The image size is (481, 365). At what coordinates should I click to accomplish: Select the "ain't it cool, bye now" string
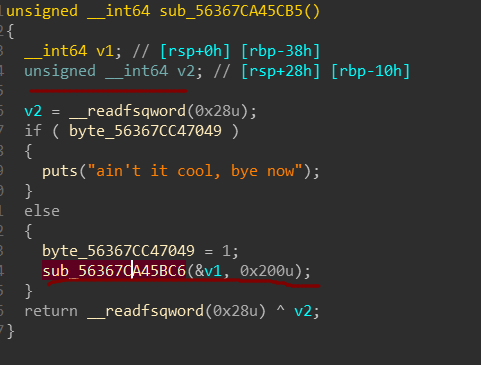click(195, 171)
